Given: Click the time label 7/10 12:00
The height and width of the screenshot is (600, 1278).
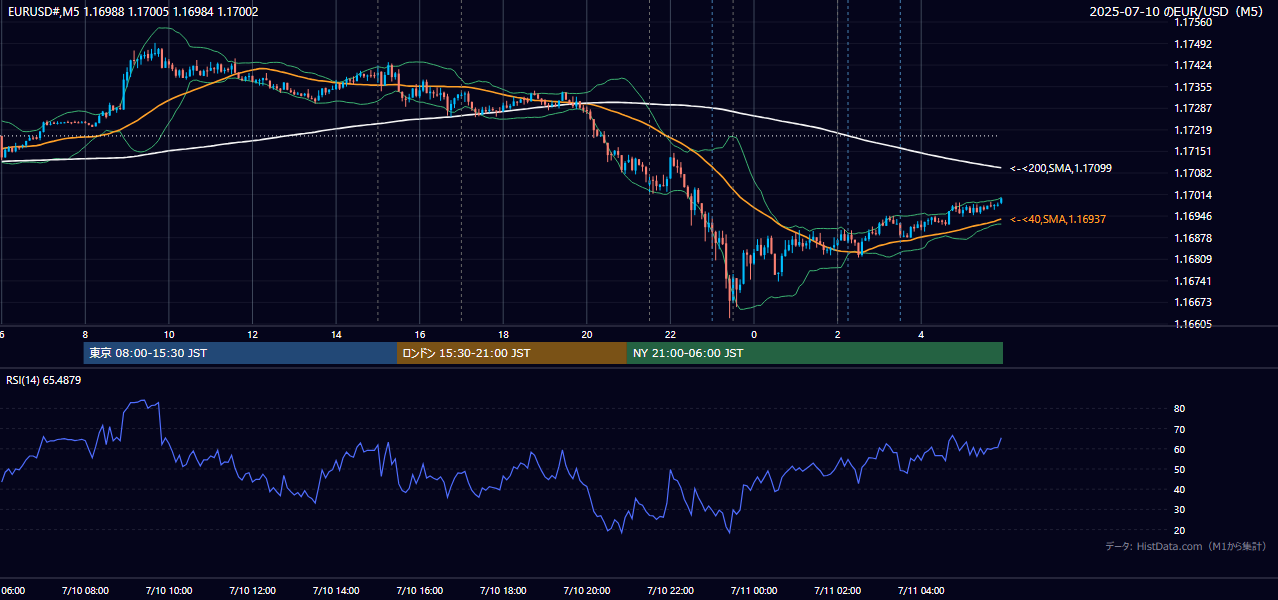Looking at the screenshot, I should pos(252,590).
